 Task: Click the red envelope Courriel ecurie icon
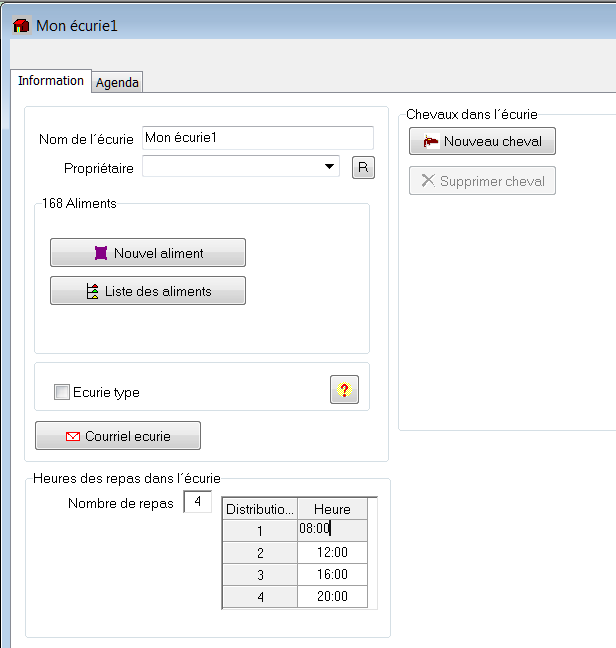(73, 436)
